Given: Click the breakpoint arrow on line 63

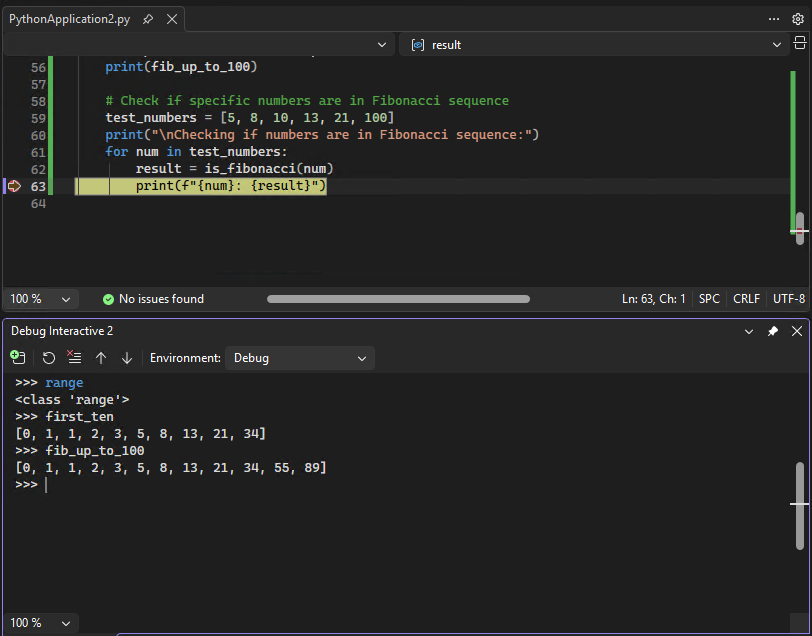Looking at the screenshot, I should [x=14, y=186].
